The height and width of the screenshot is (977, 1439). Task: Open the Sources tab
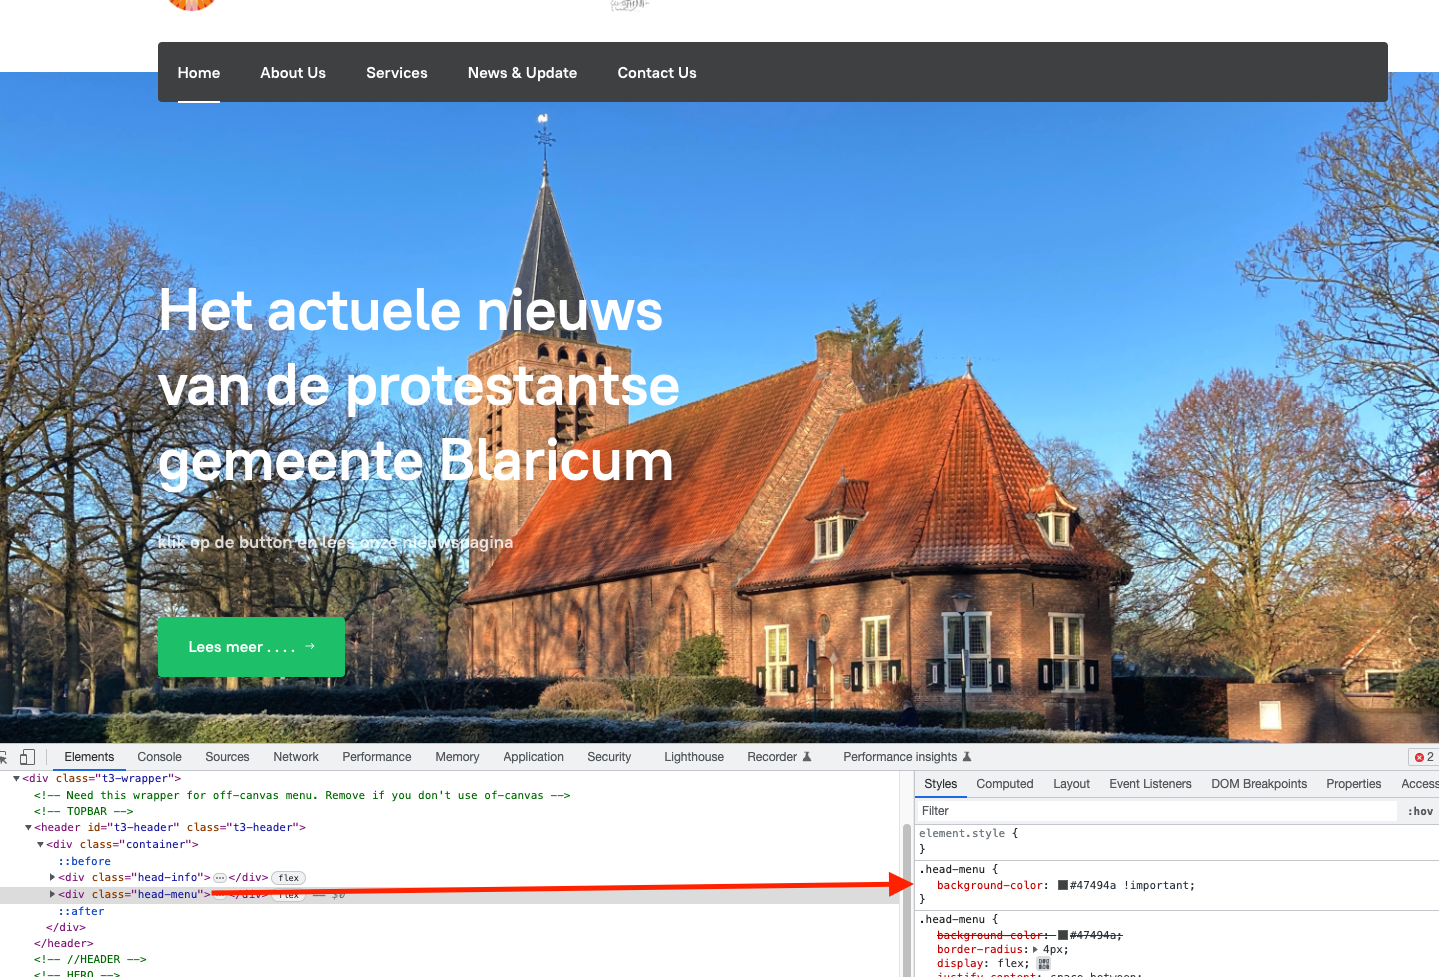tap(227, 757)
